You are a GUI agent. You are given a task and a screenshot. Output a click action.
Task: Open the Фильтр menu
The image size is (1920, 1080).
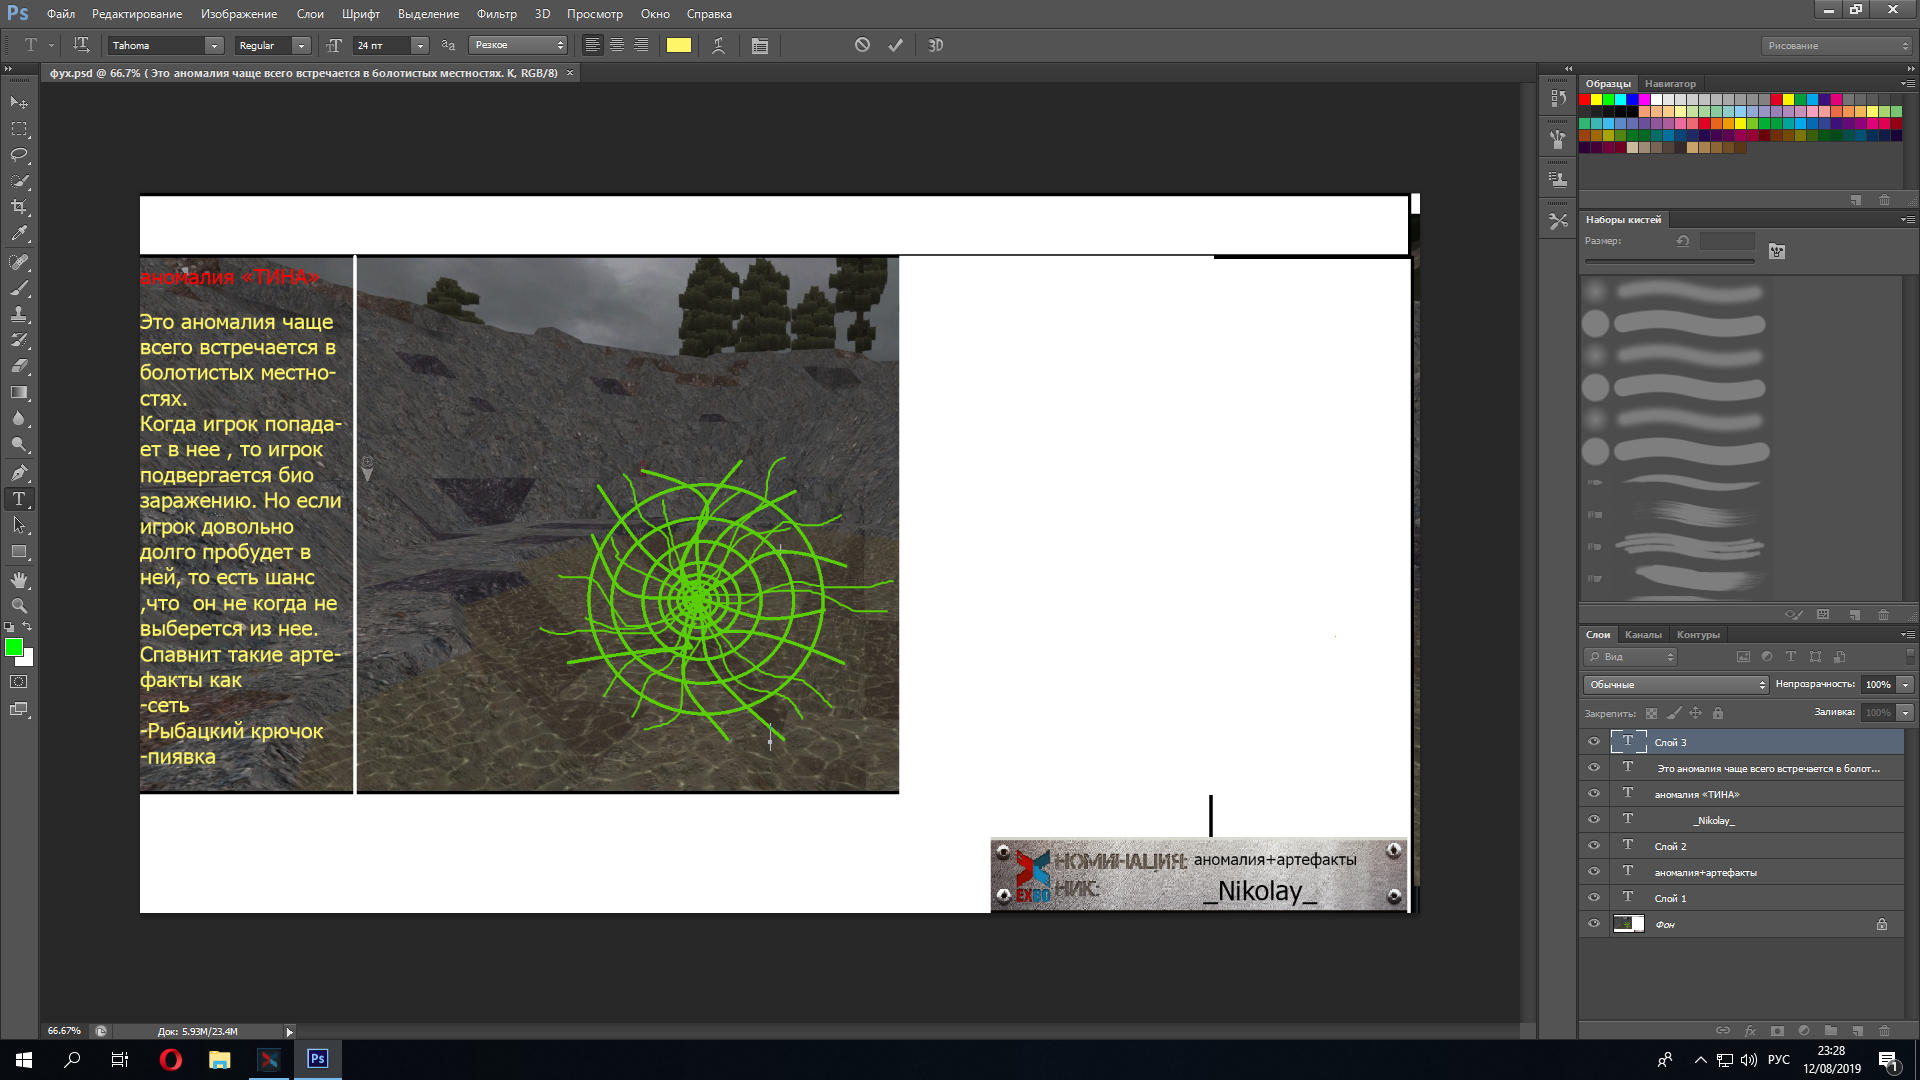[497, 14]
